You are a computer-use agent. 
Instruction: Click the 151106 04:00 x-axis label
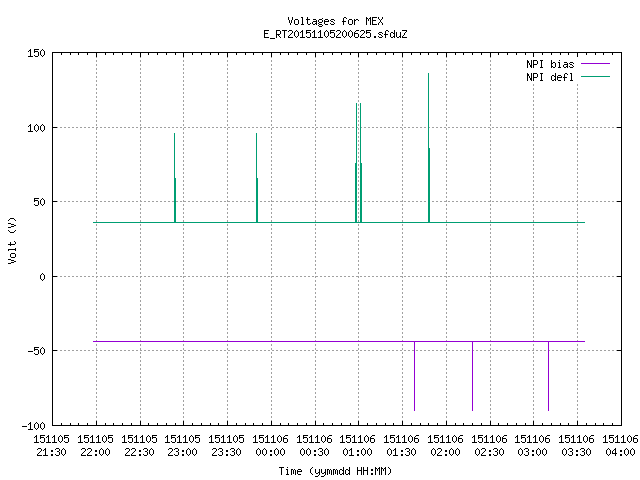click(620, 446)
